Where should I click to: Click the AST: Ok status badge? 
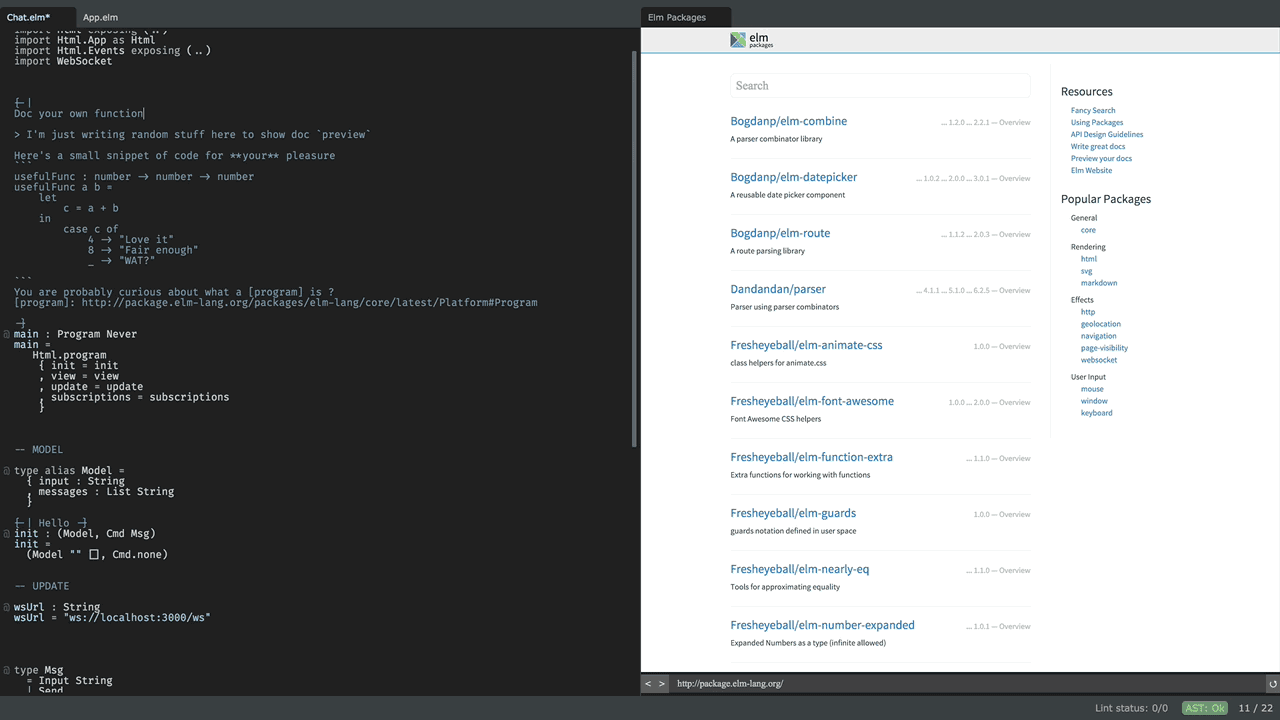click(1205, 708)
